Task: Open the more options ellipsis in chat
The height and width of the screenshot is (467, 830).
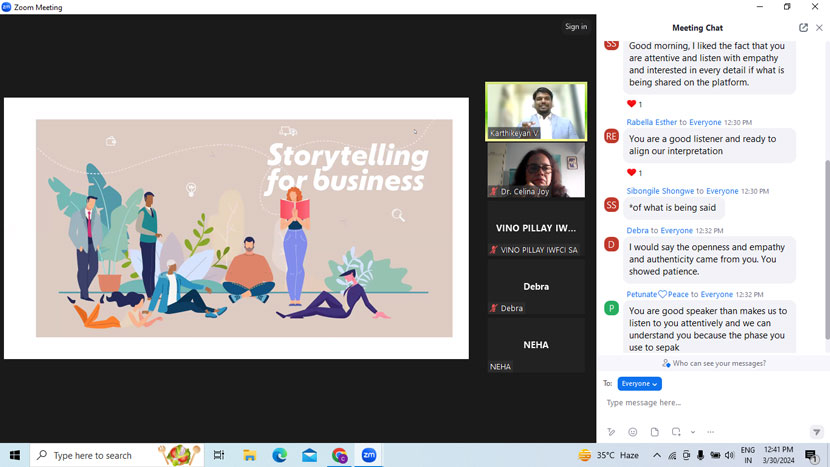Action: [x=711, y=432]
